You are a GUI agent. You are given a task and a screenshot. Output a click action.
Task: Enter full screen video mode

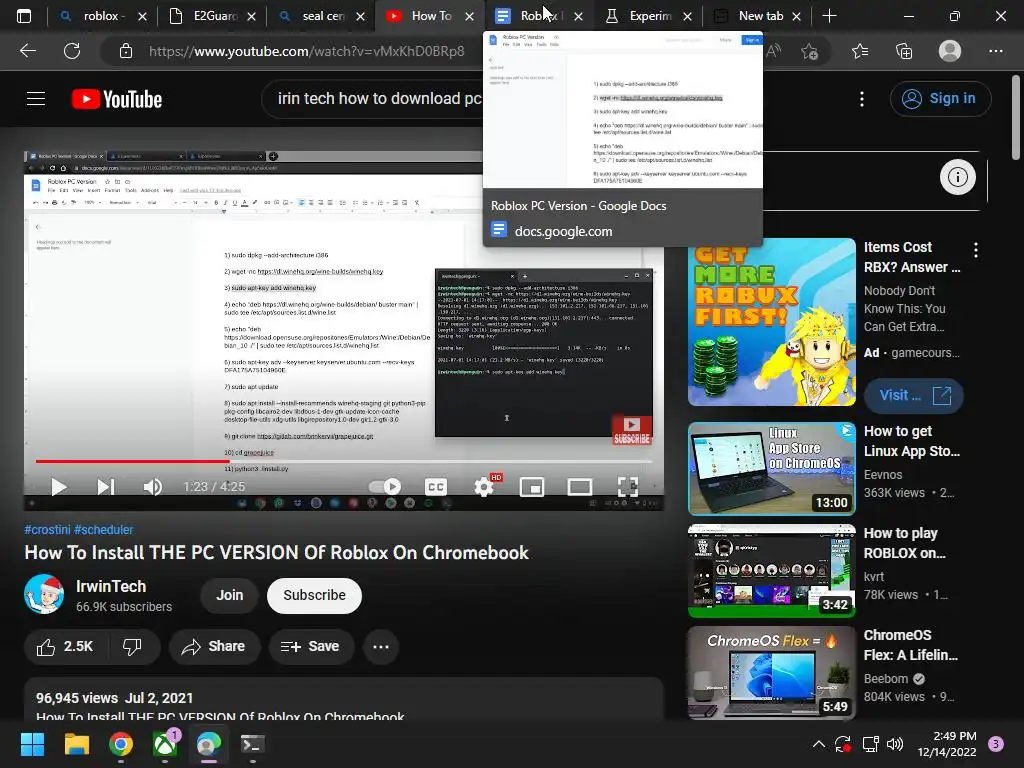click(x=628, y=487)
